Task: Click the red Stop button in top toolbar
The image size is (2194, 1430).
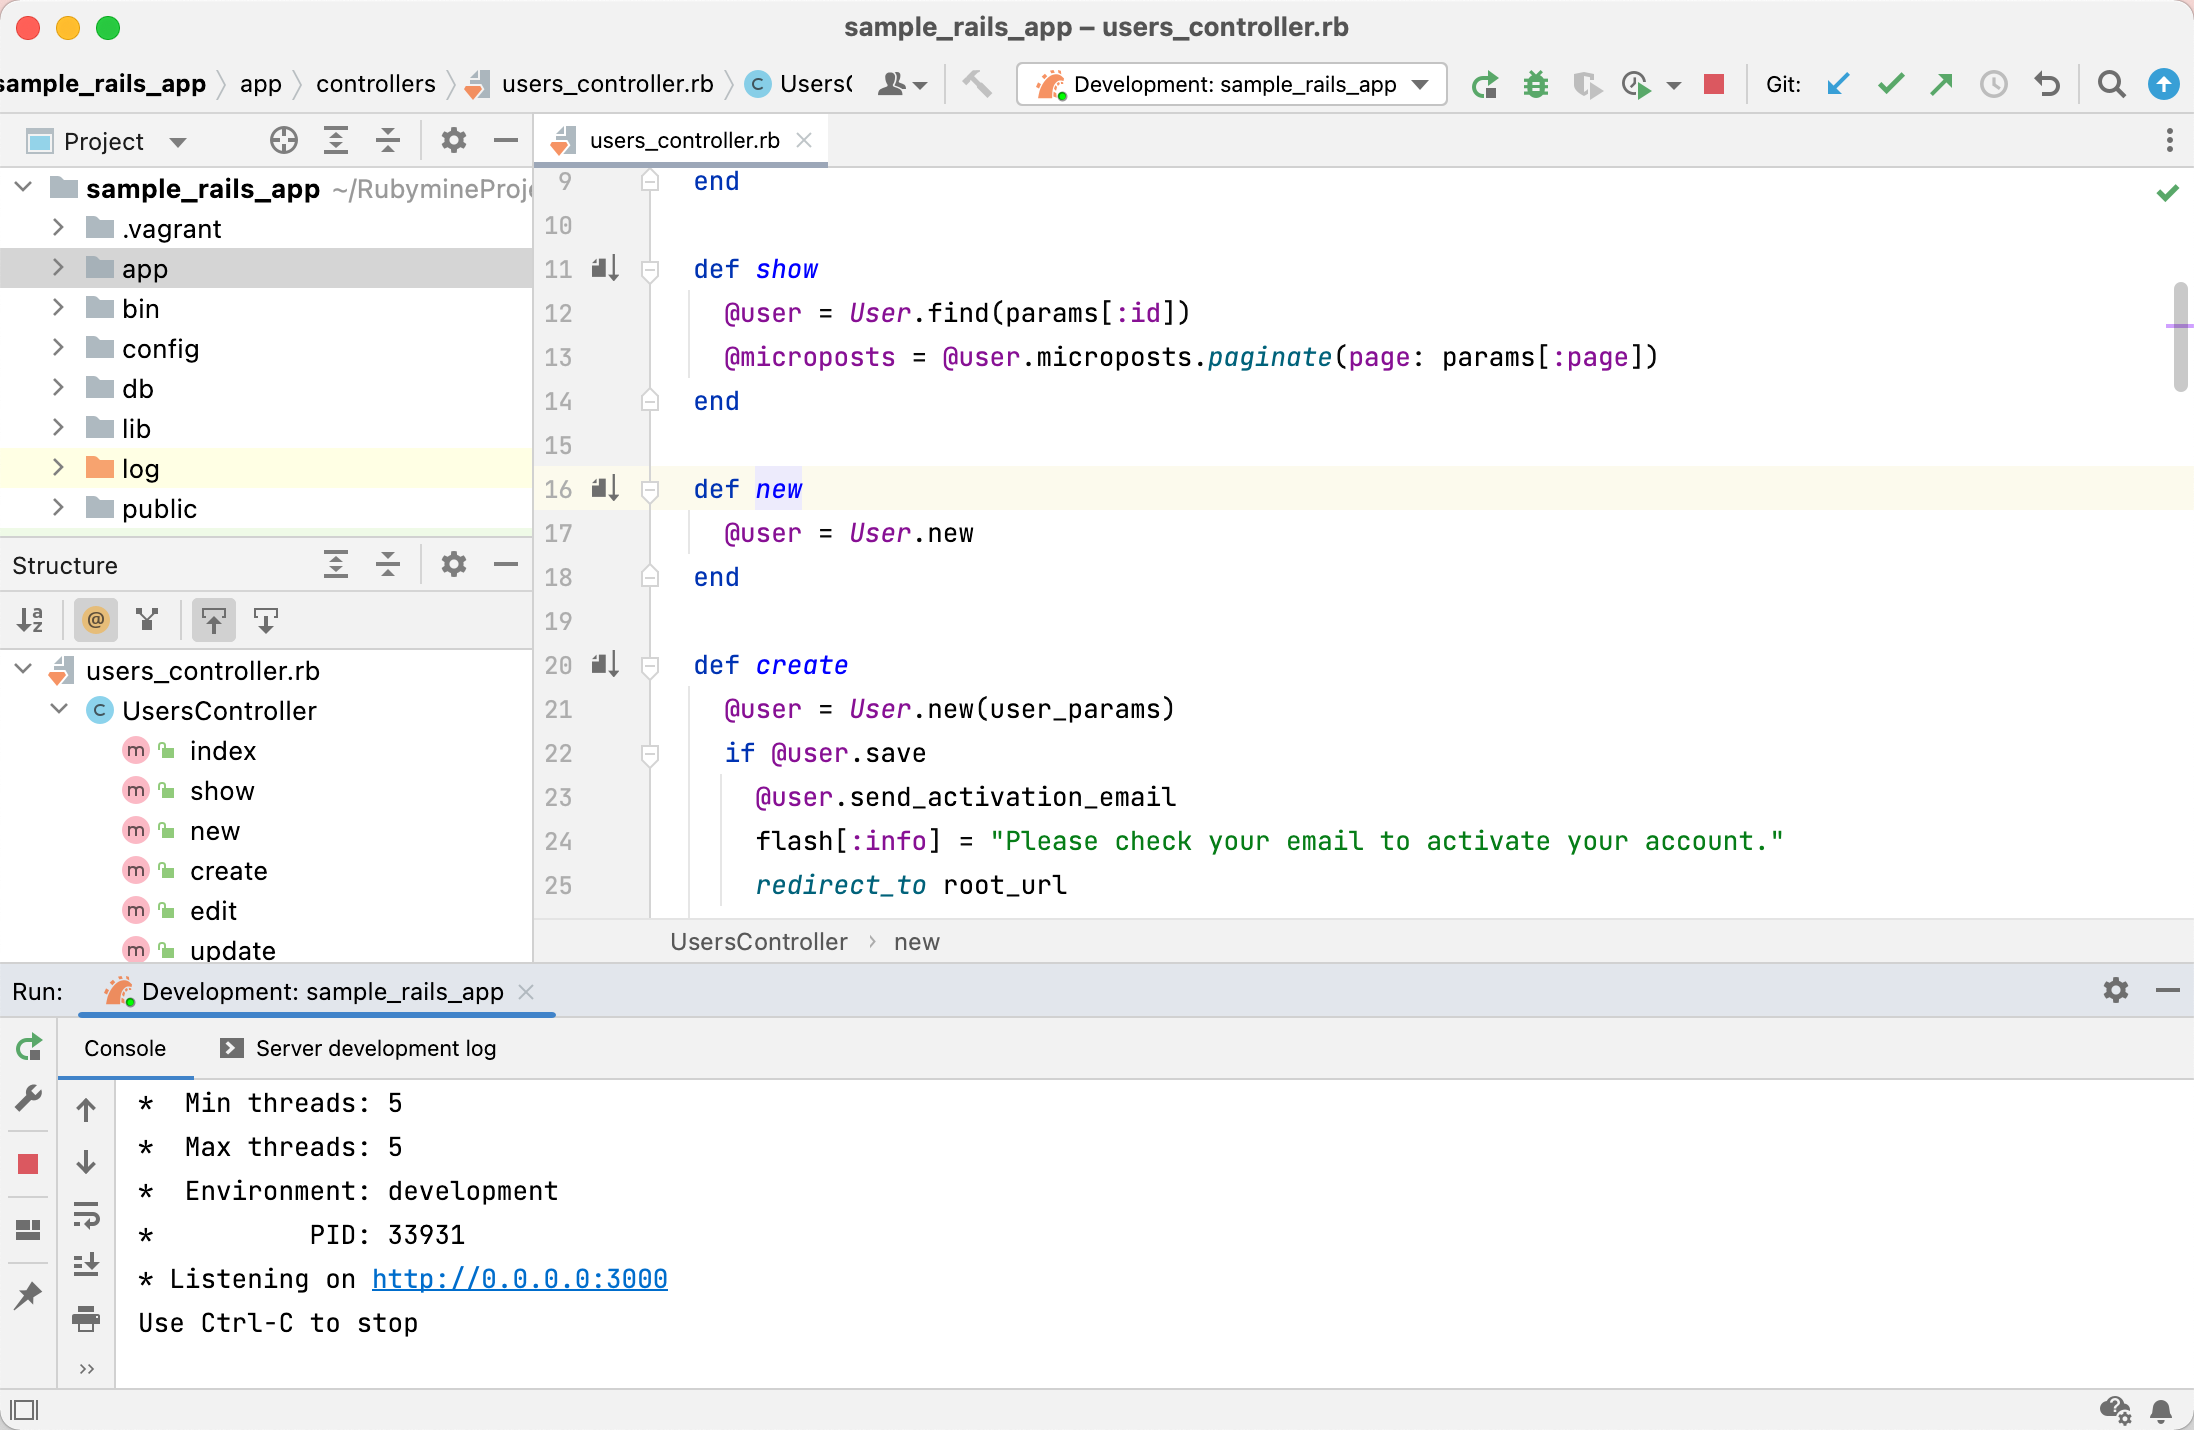Action: 1714,85
